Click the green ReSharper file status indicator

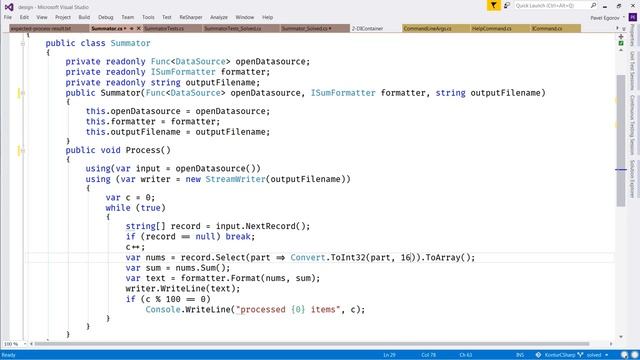[x=621, y=43]
